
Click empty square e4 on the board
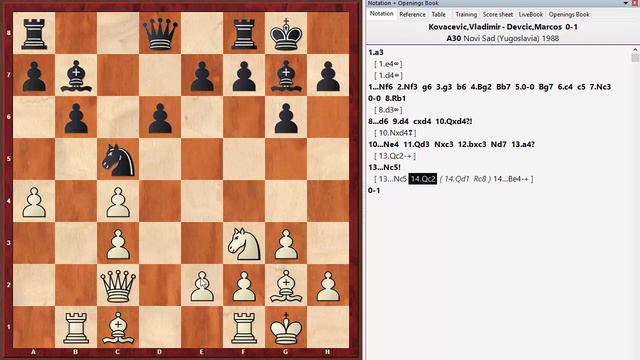tap(202, 202)
